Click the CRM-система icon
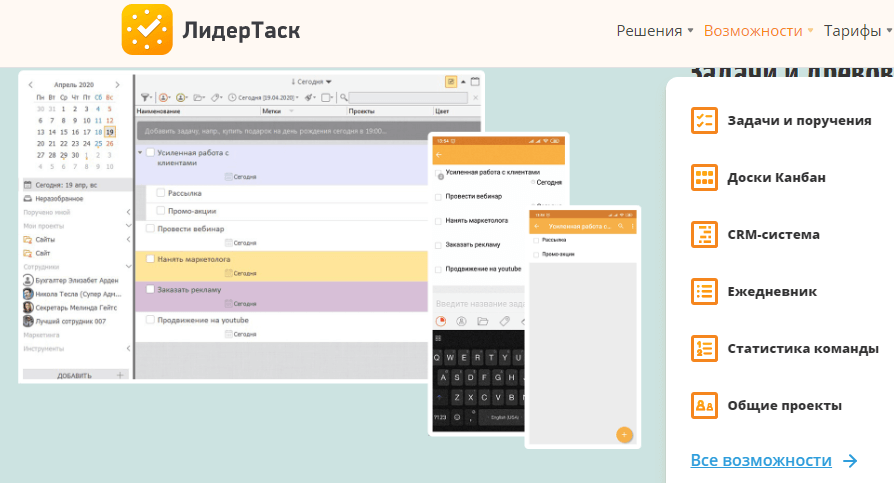894x483 pixels. [x=704, y=234]
